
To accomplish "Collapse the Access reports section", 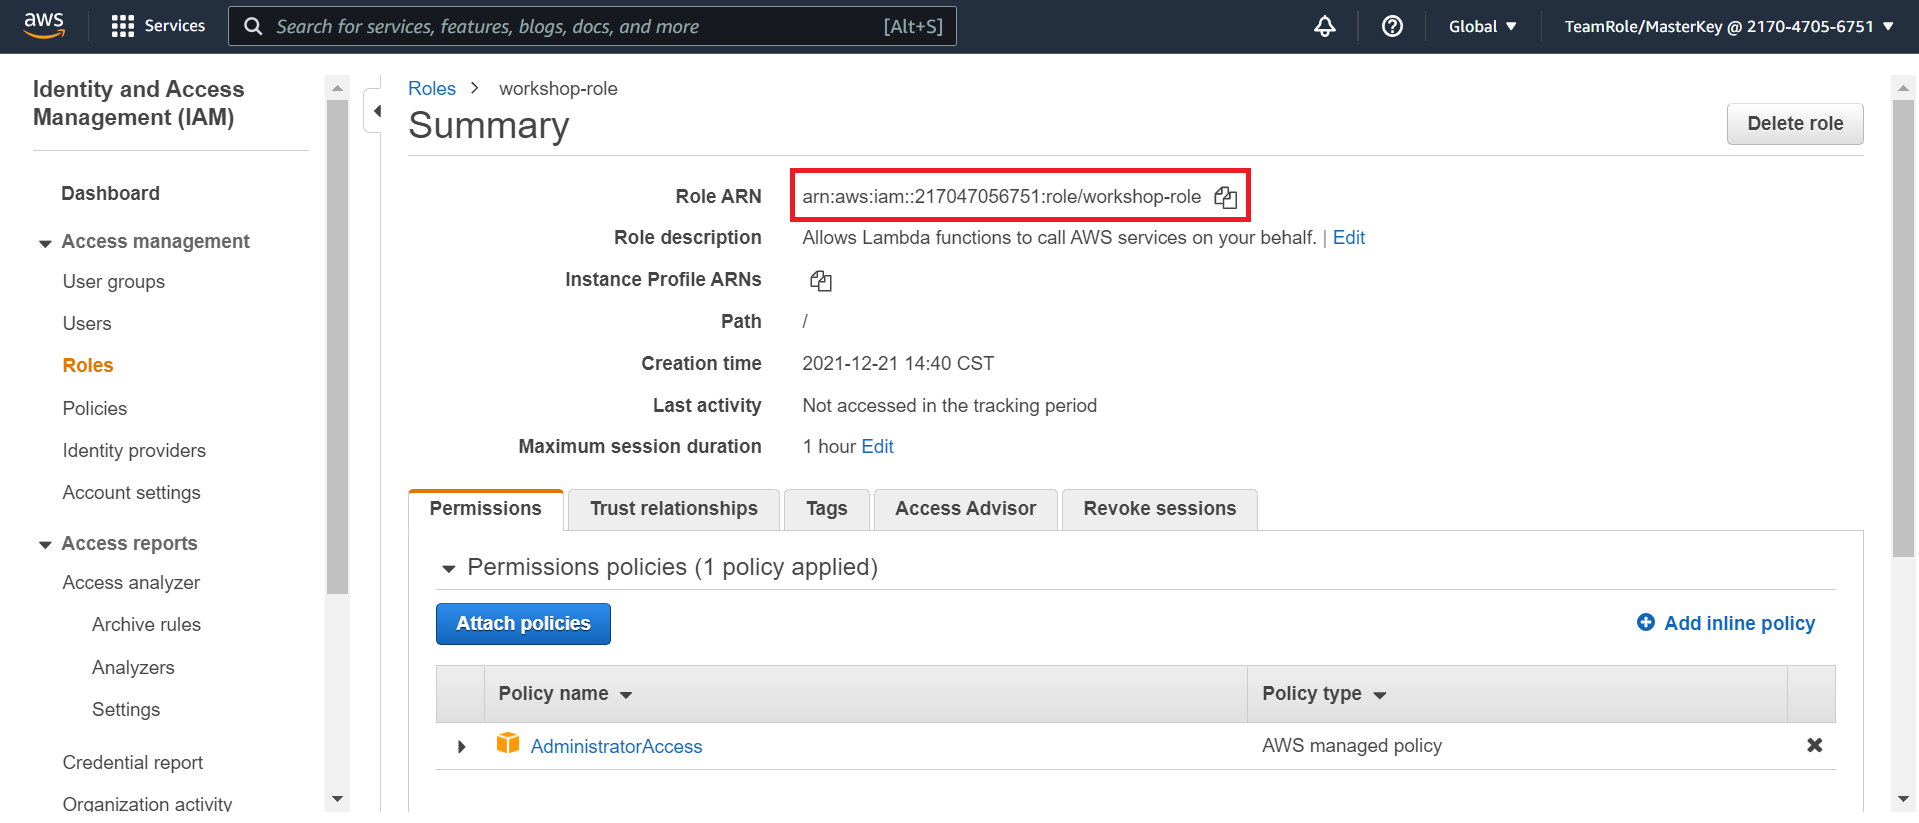I will click(x=45, y=545).
